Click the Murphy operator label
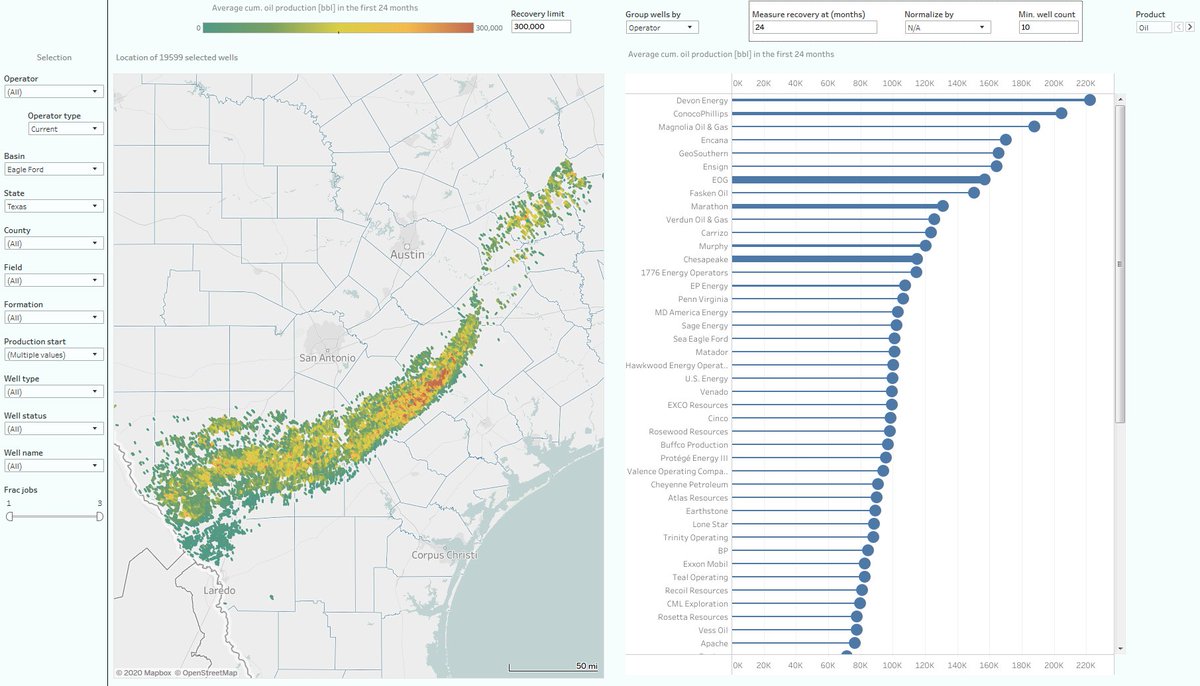Image resolution: width=1200 pixels, height=686 pixels. click(x=713, y=246)
